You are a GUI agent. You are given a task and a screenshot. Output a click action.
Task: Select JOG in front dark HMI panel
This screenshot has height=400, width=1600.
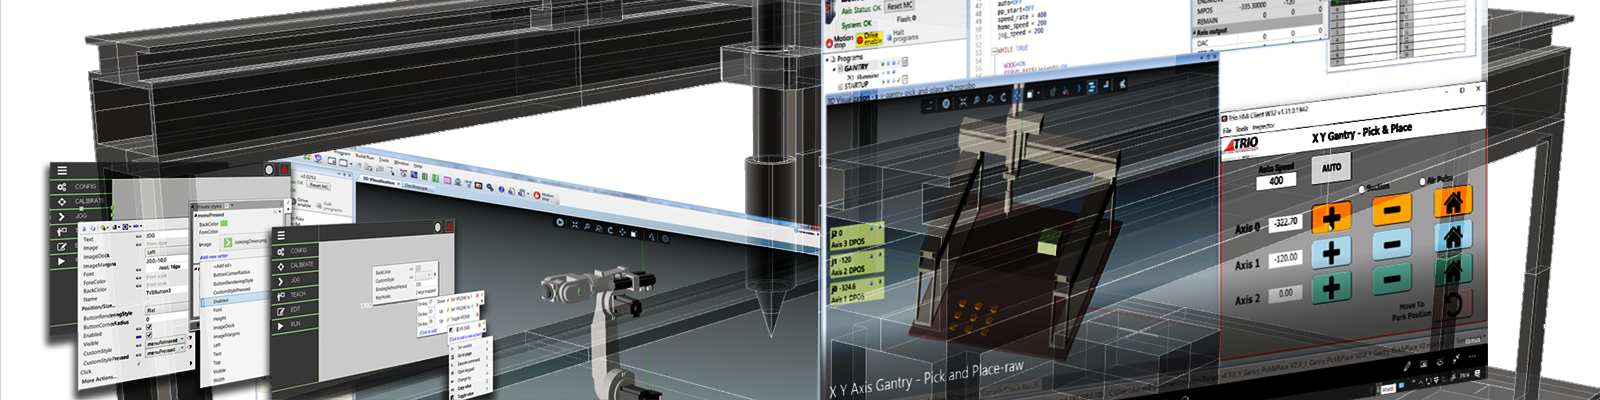pyautogui.click(x=294, y=280)
